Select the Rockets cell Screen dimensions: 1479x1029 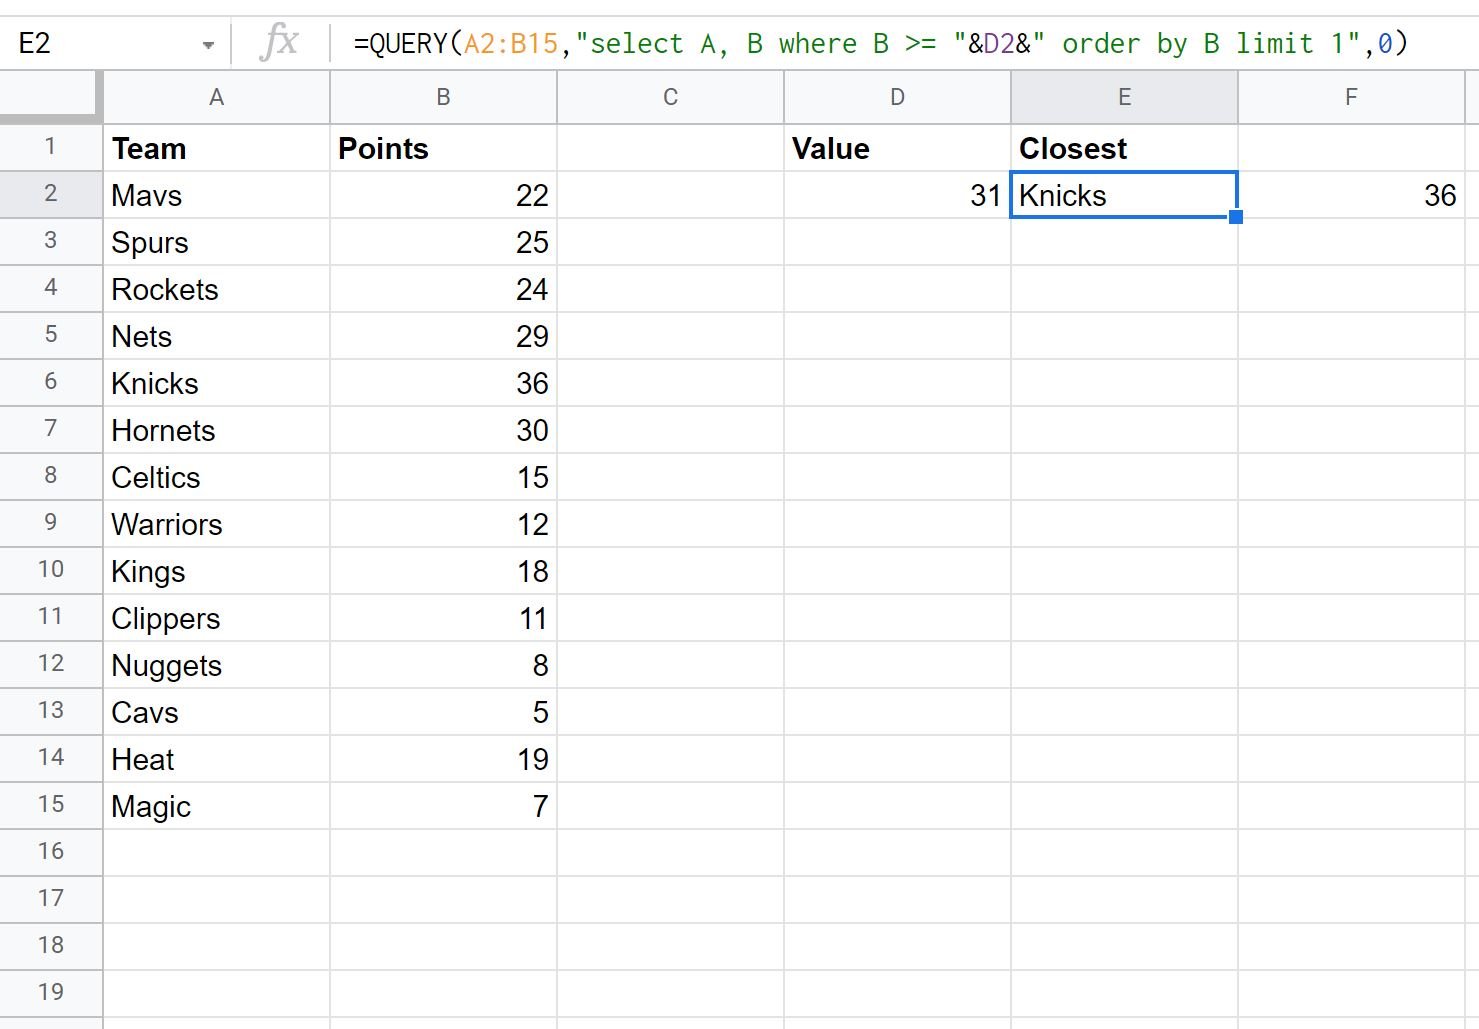click(216, 289)
